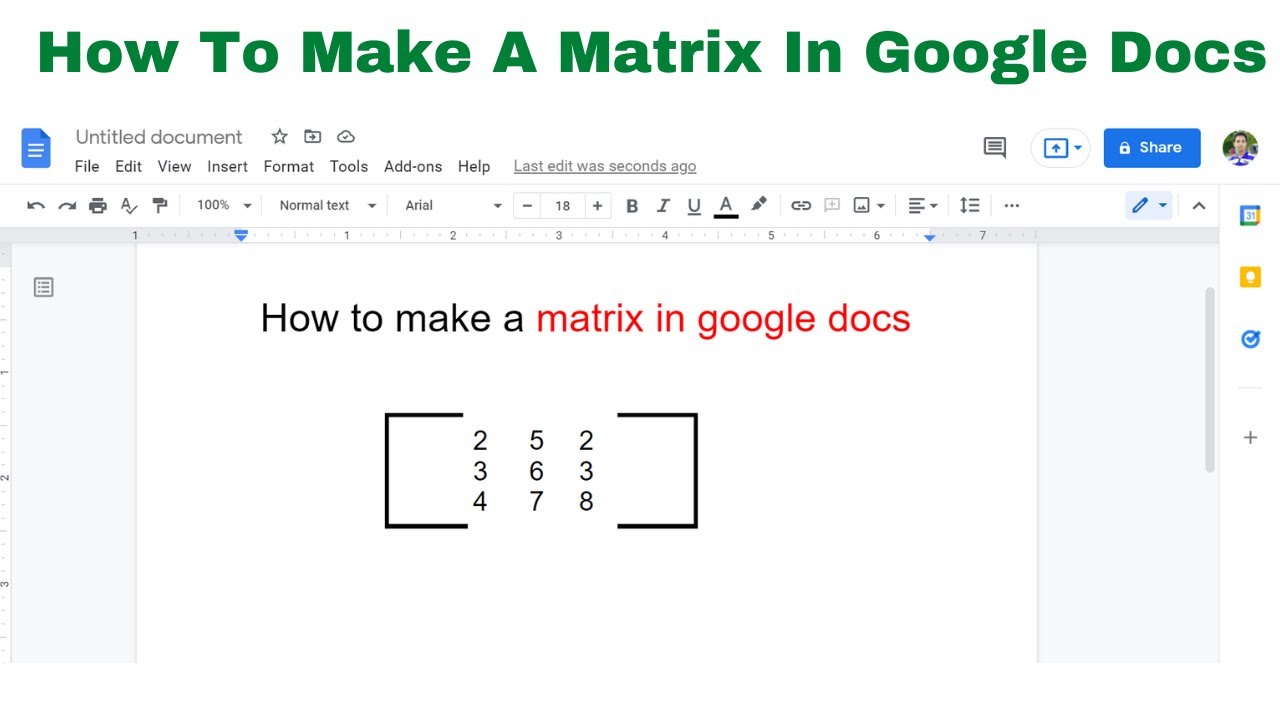Open the 100% zoom dropdown
This screenshot has width=1280, height=720.
point(224,205)
